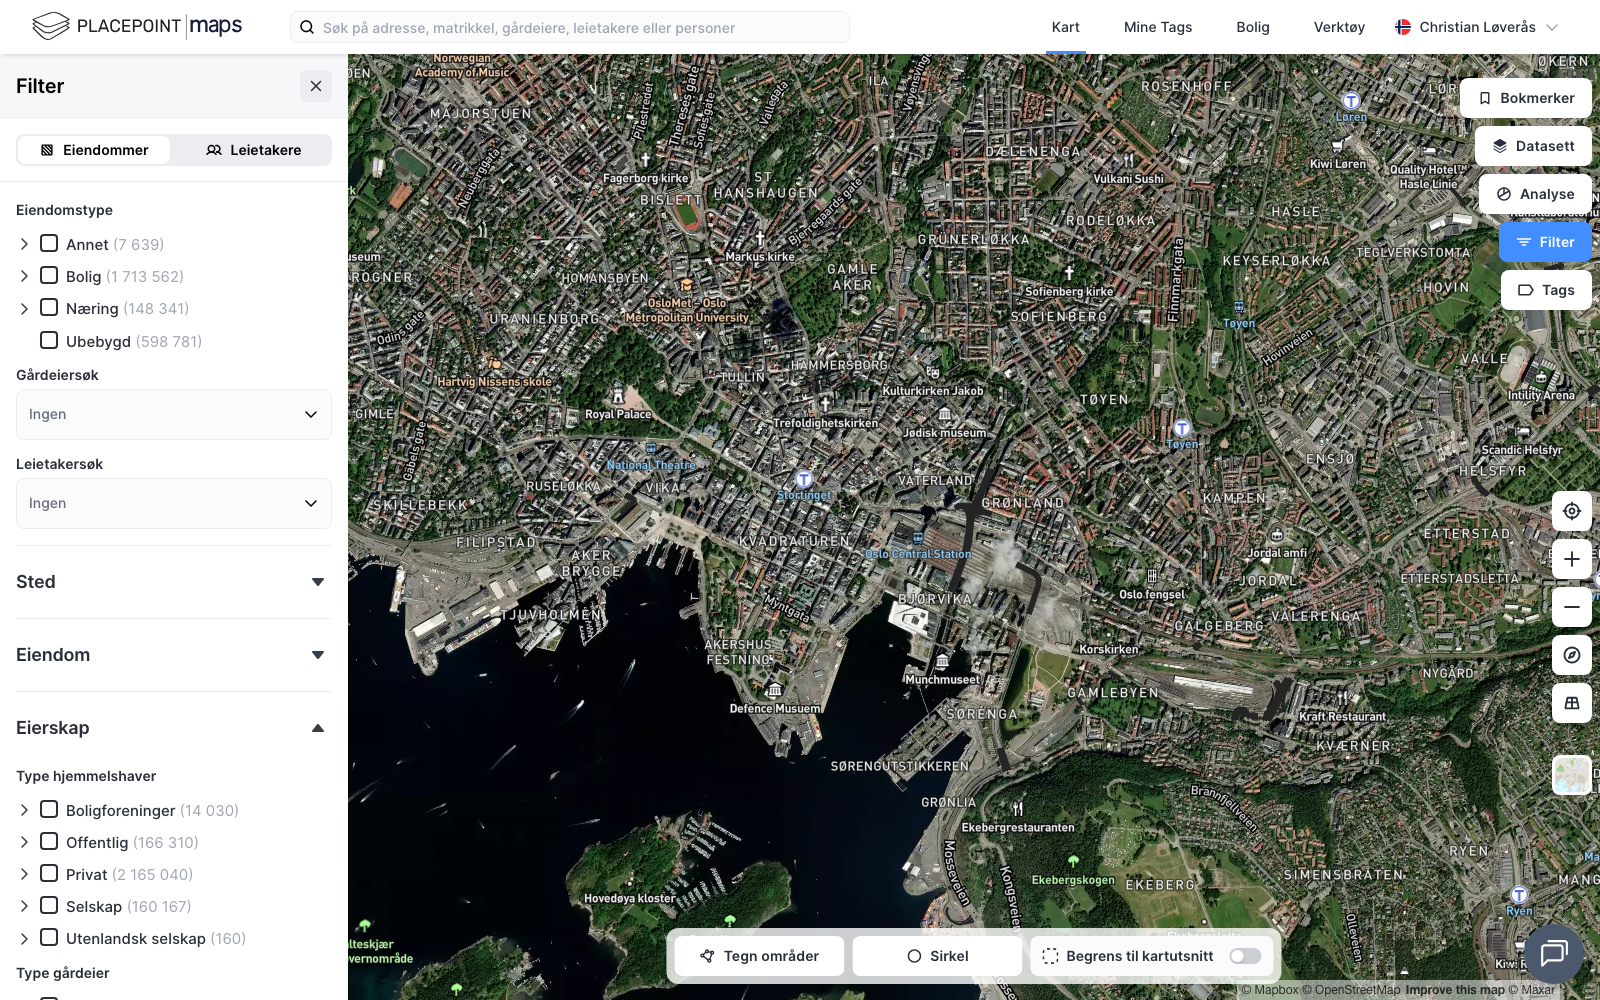The height and width of the screenshot is (1000, 1600).
Task: Click the address search field
Action: (x=570, y=27)
